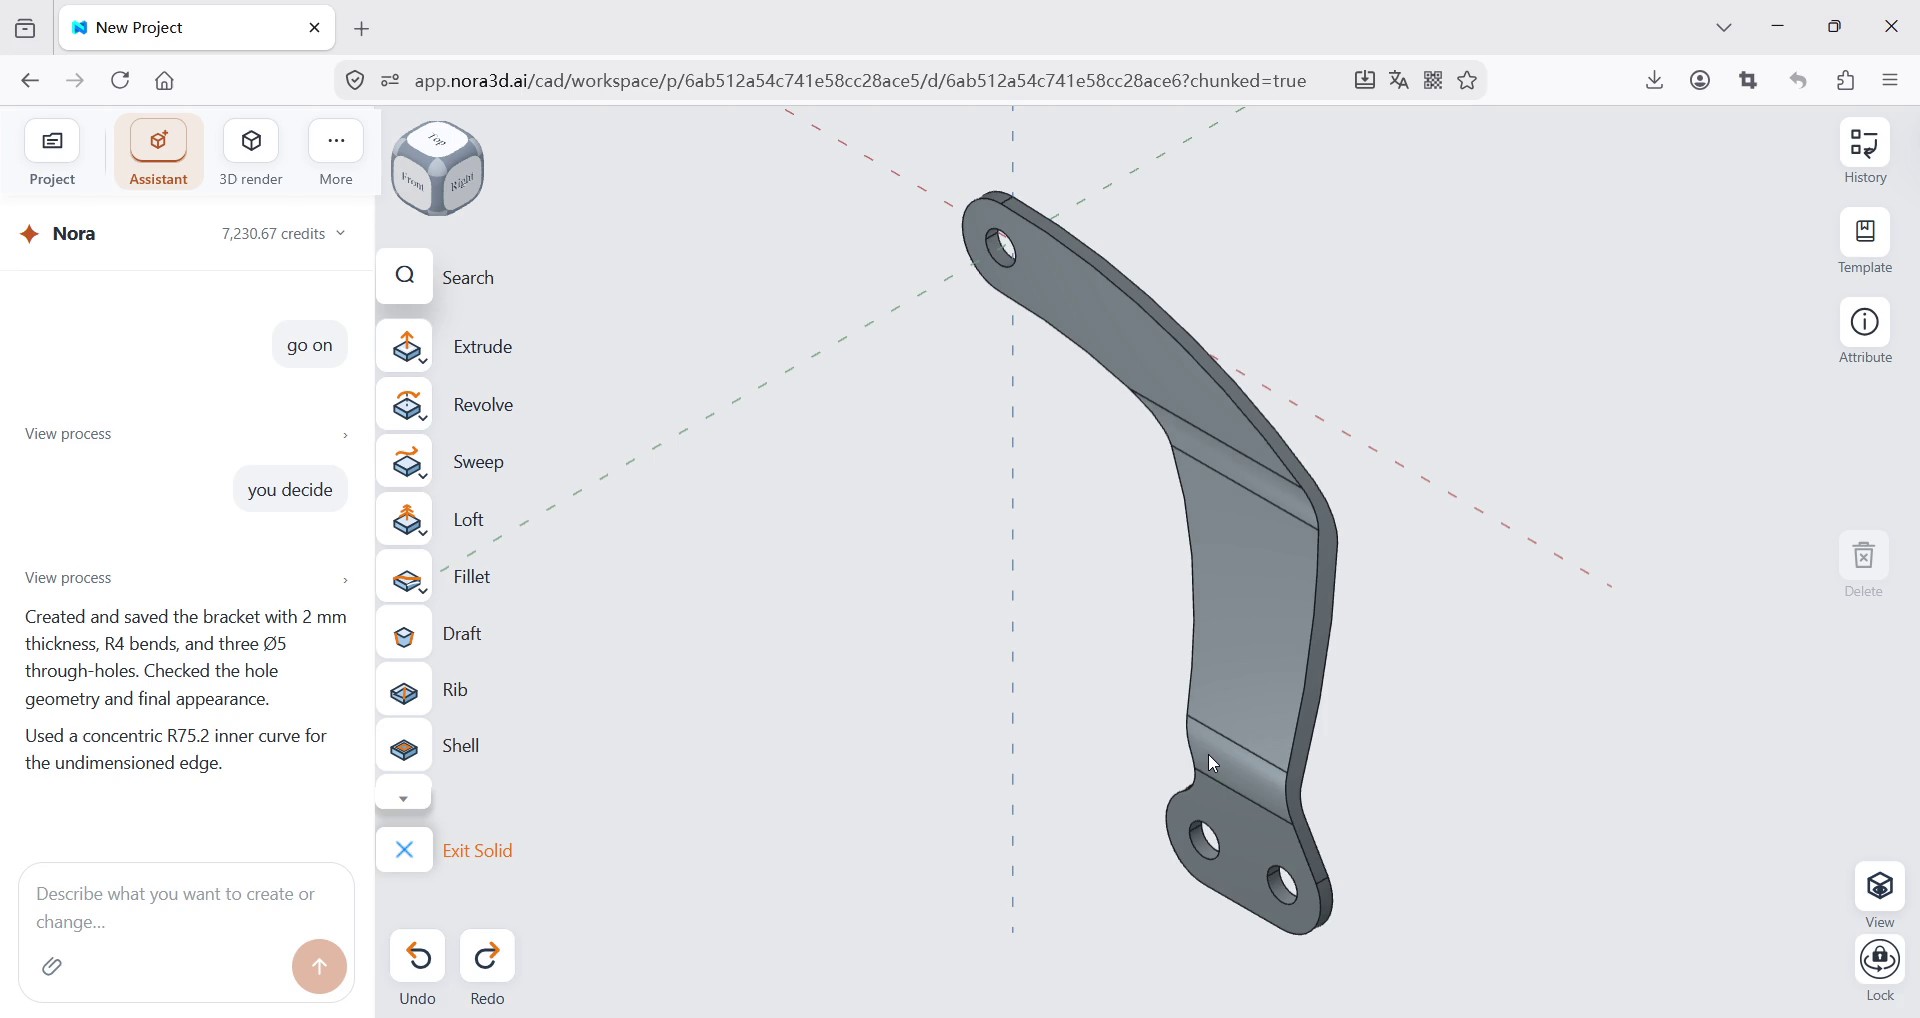Click the 'you decide' chat message
Image resolution: width=1920 pixels, height=1018 pixels.
[x=291, y=491]
